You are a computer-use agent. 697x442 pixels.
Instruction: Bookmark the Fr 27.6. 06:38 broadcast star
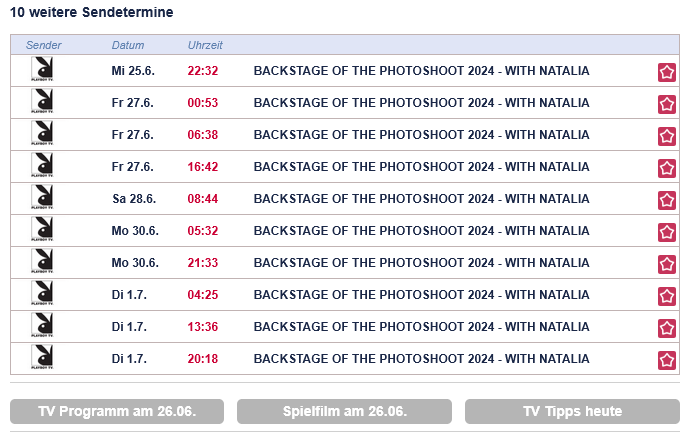pos(667,136)
